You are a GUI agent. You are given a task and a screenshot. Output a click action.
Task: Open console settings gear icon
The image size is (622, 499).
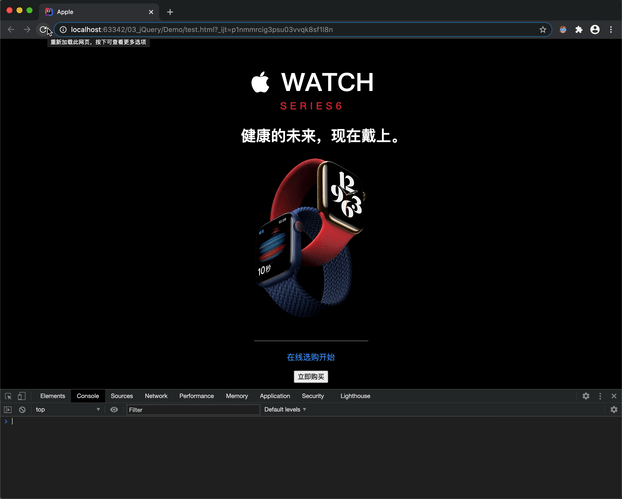pos(614,410)
